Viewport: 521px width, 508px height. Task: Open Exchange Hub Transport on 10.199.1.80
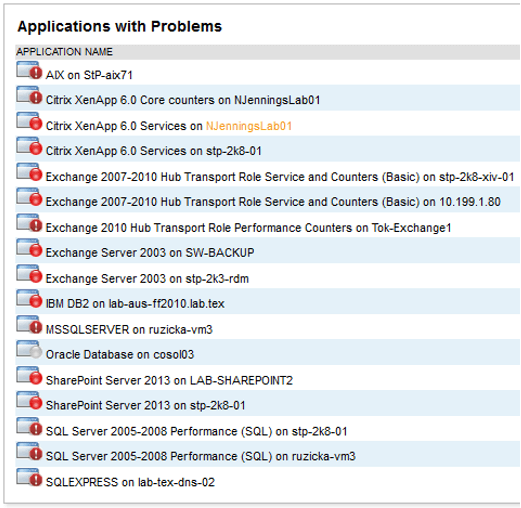pos(273,202)
